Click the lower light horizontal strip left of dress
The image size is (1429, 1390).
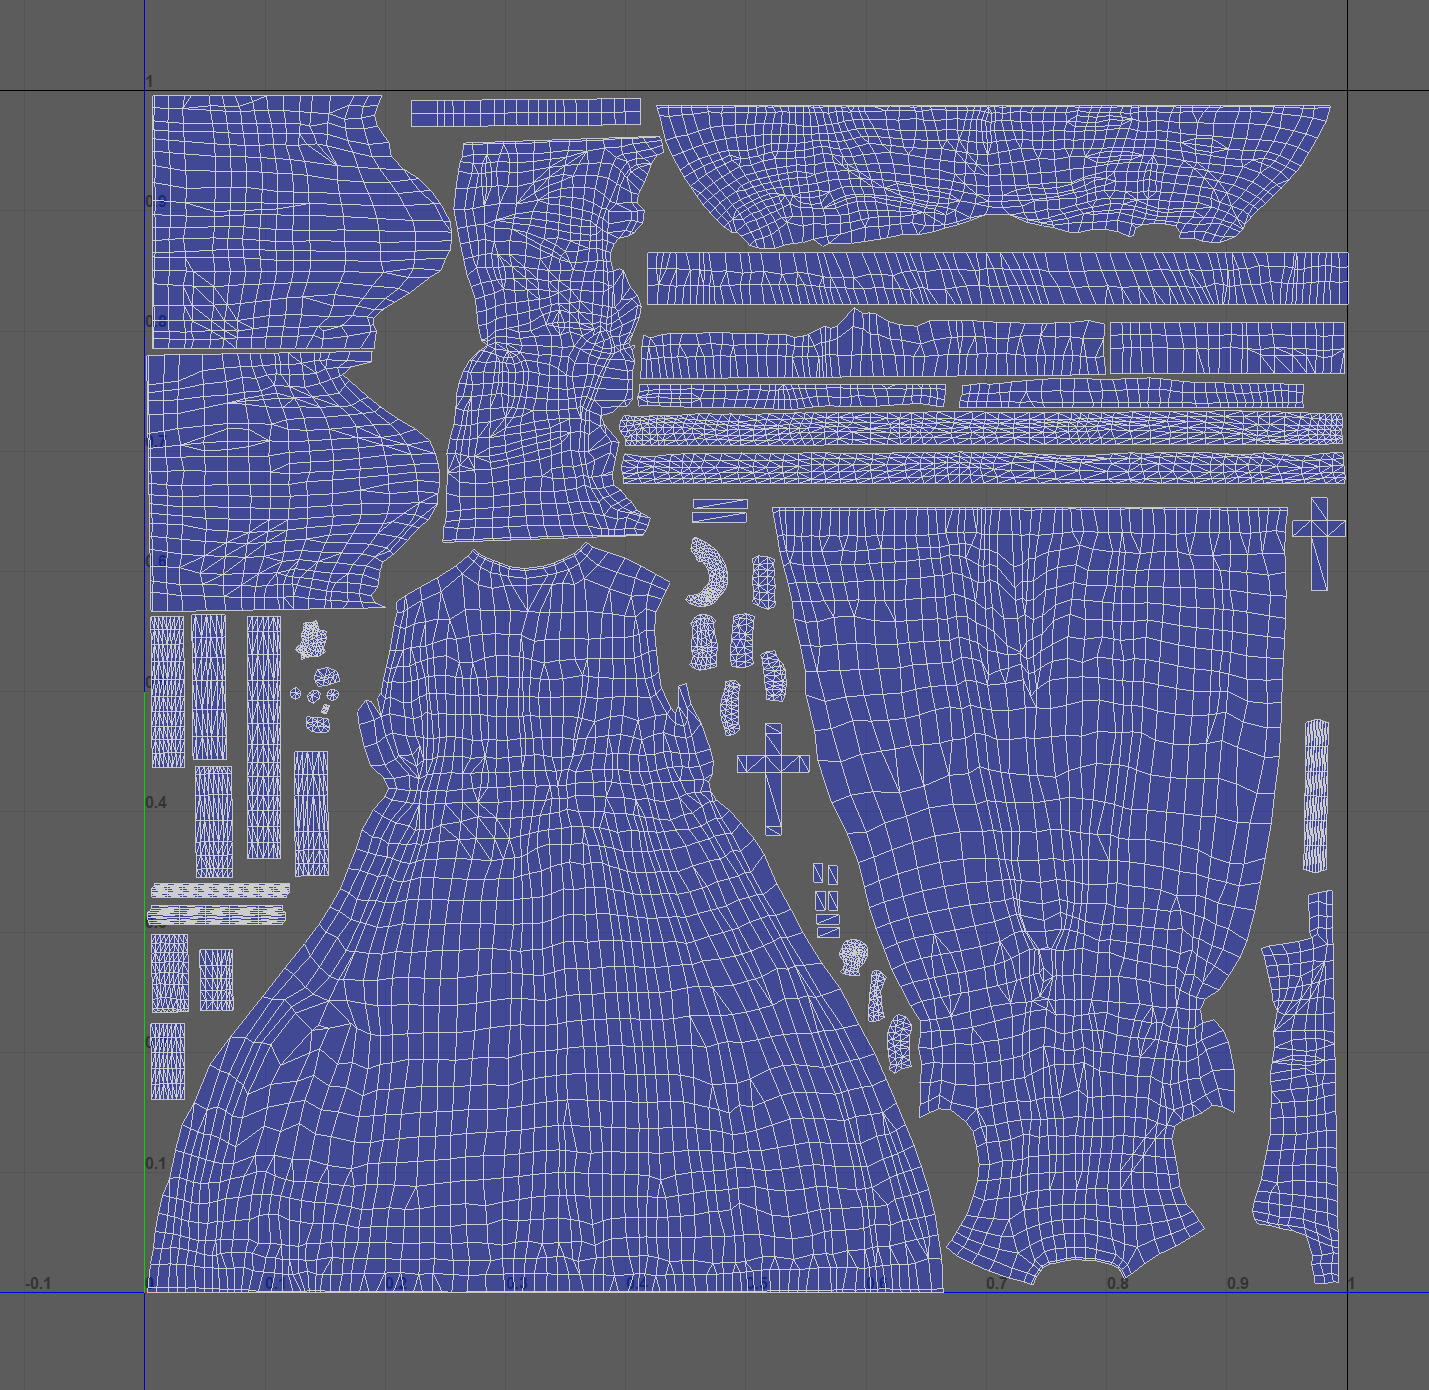point(217,915)
